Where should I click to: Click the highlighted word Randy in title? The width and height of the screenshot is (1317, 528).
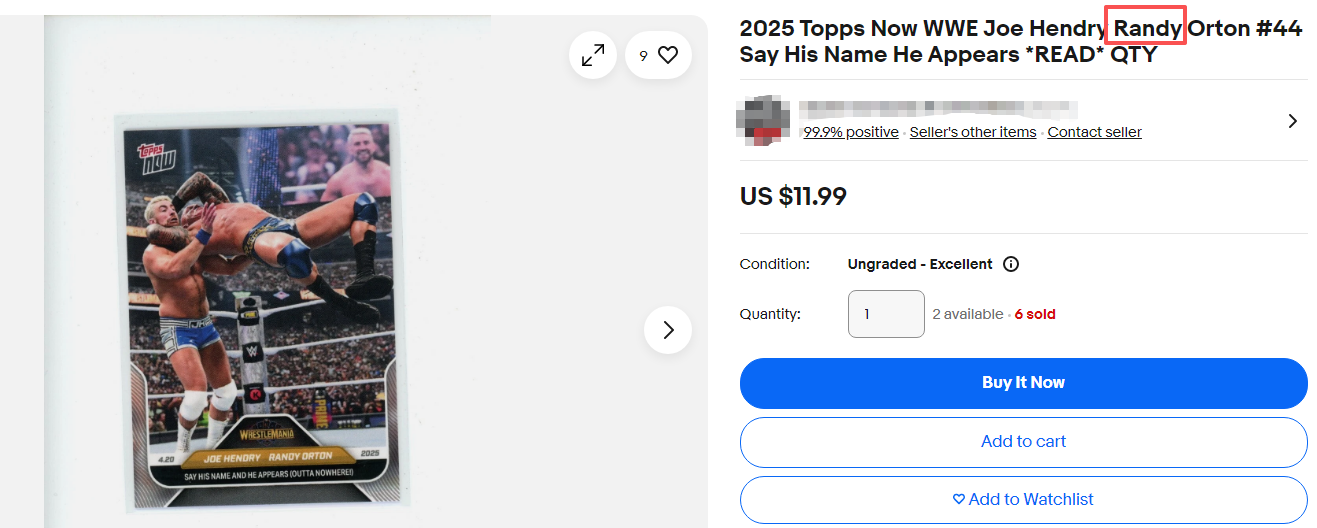click(1146, 28)
